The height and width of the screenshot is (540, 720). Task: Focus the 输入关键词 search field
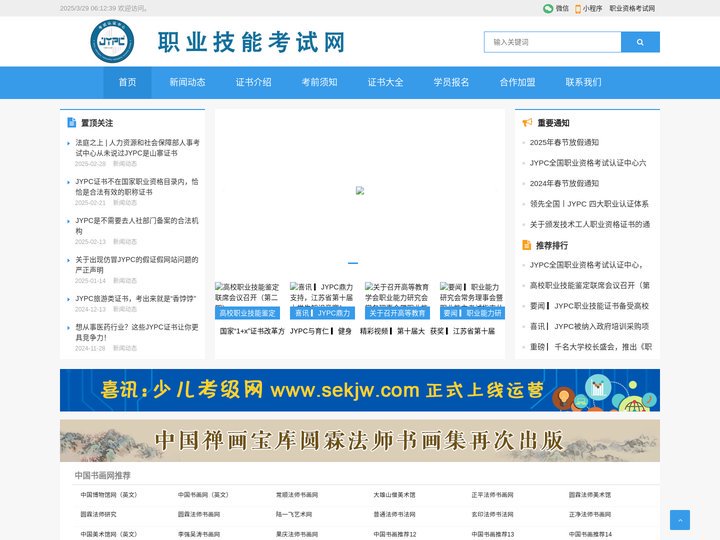coord(552,42)
